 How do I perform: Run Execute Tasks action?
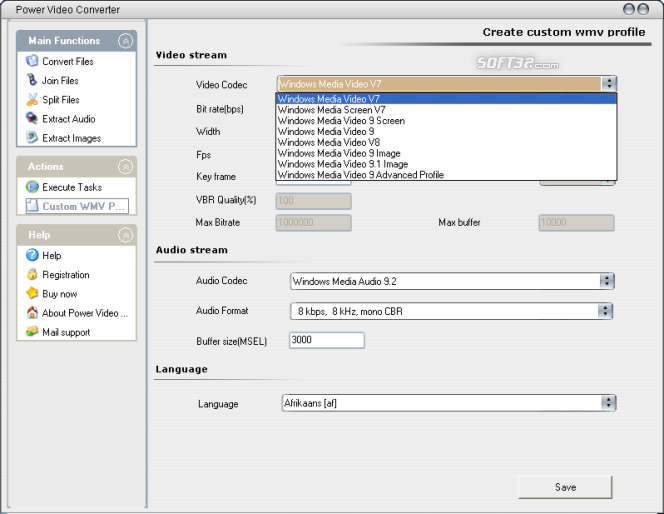pos(72,187)
